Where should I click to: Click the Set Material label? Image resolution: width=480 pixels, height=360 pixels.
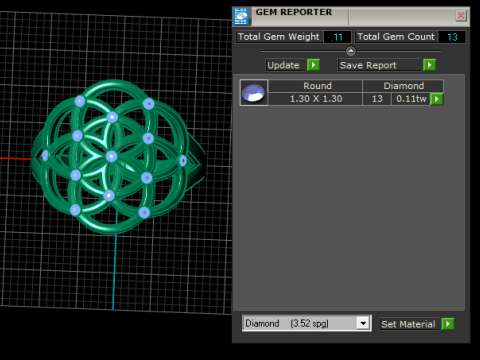[x=409, y=324]
